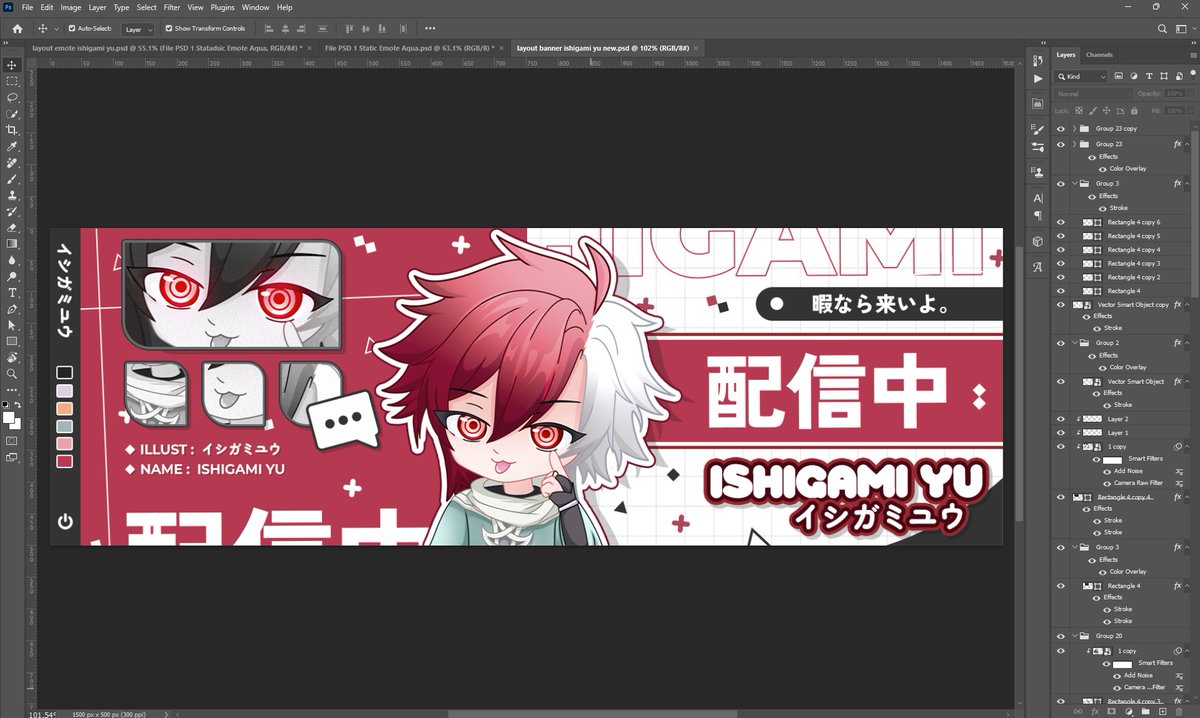Screen dimensions: 1200x718
Task: Select the Rectangular Marquee tool
Action: pos(12,81)
